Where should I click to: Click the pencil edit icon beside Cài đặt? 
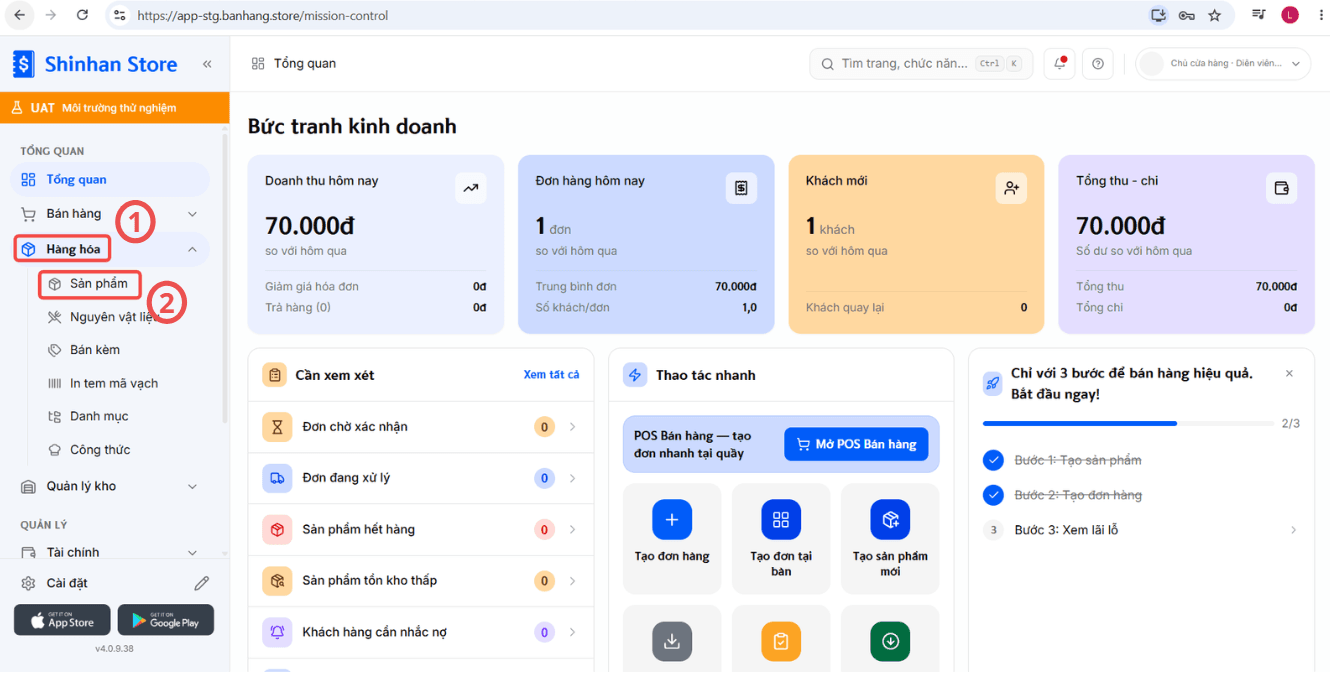click(x=202, y=583)
